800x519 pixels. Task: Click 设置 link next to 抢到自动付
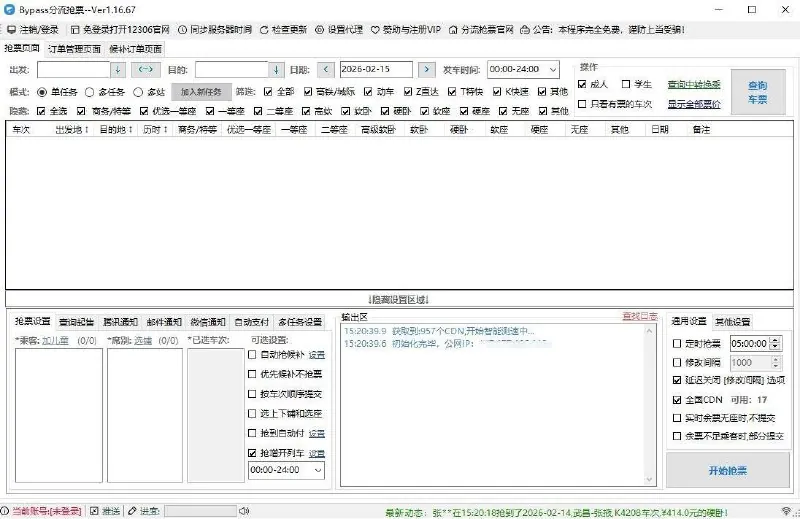pos(317,433)
